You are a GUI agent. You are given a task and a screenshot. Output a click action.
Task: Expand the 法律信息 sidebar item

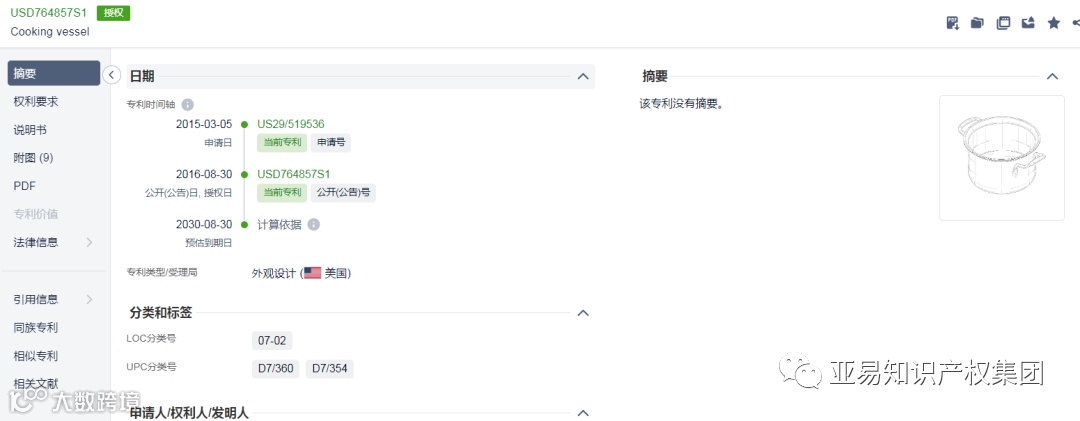pos(53,243)
